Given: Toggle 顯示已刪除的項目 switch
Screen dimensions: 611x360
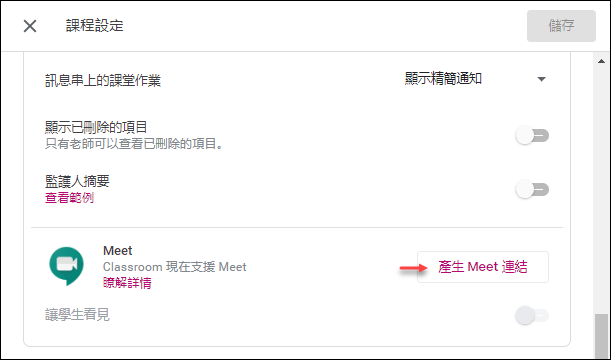Looking at the screenshot, I should [x=532, y=136].
